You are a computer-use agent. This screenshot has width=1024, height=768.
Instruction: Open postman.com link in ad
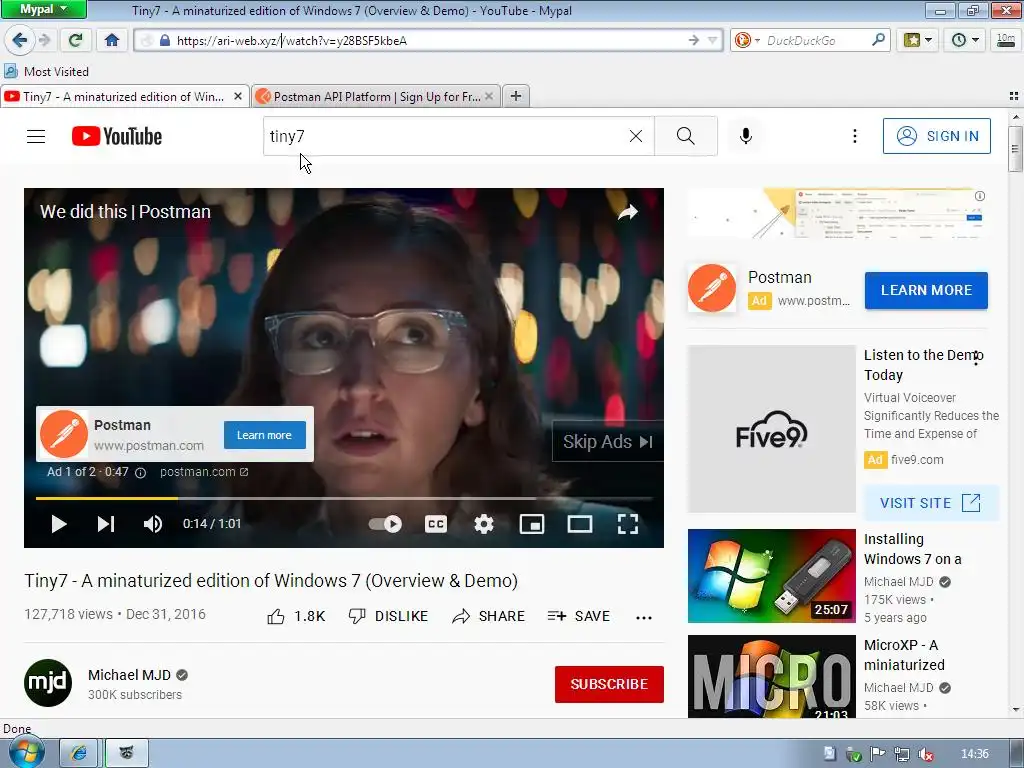point(204,472)
